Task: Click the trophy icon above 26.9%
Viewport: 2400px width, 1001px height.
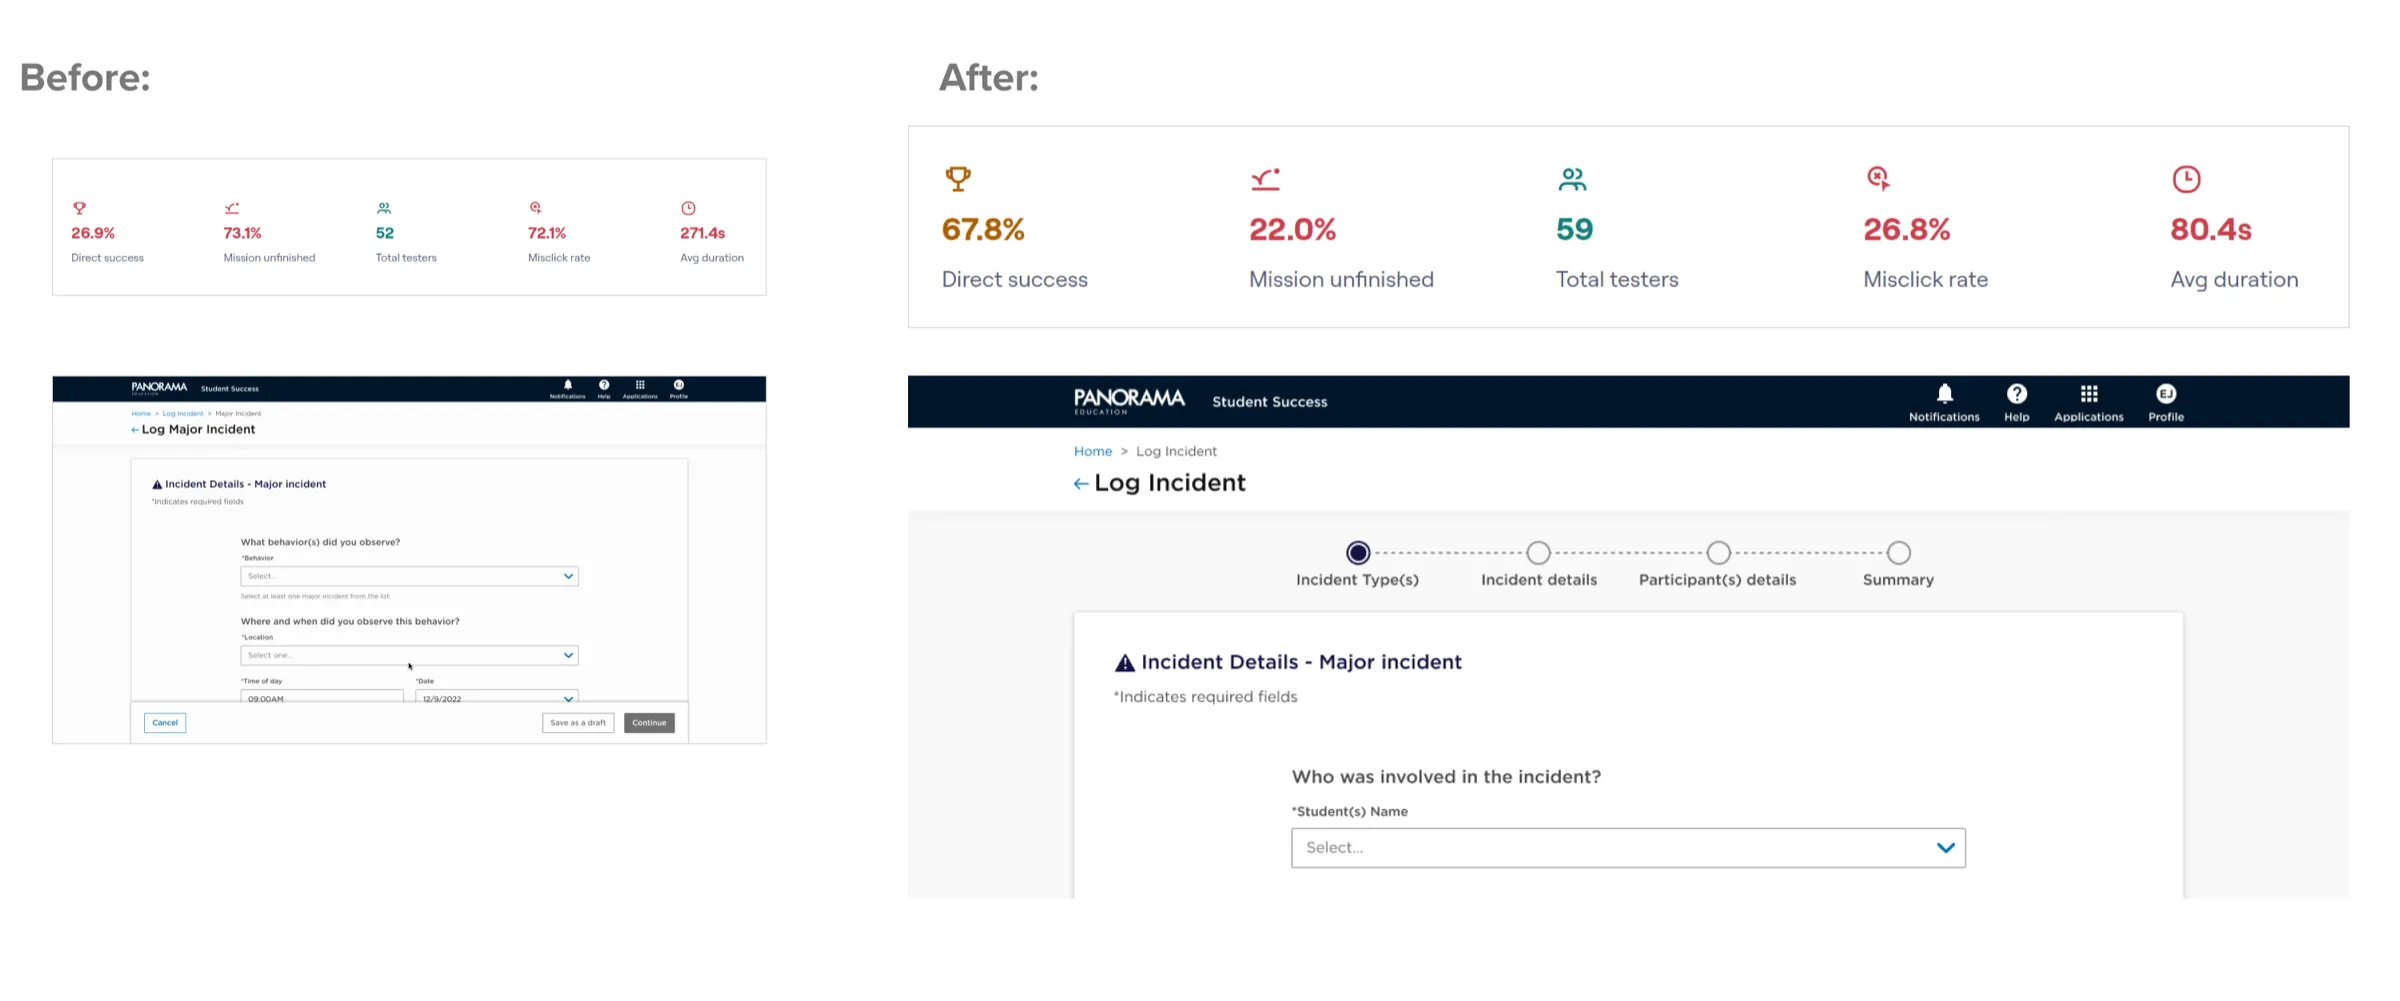Action: click(x=79, y=208)
